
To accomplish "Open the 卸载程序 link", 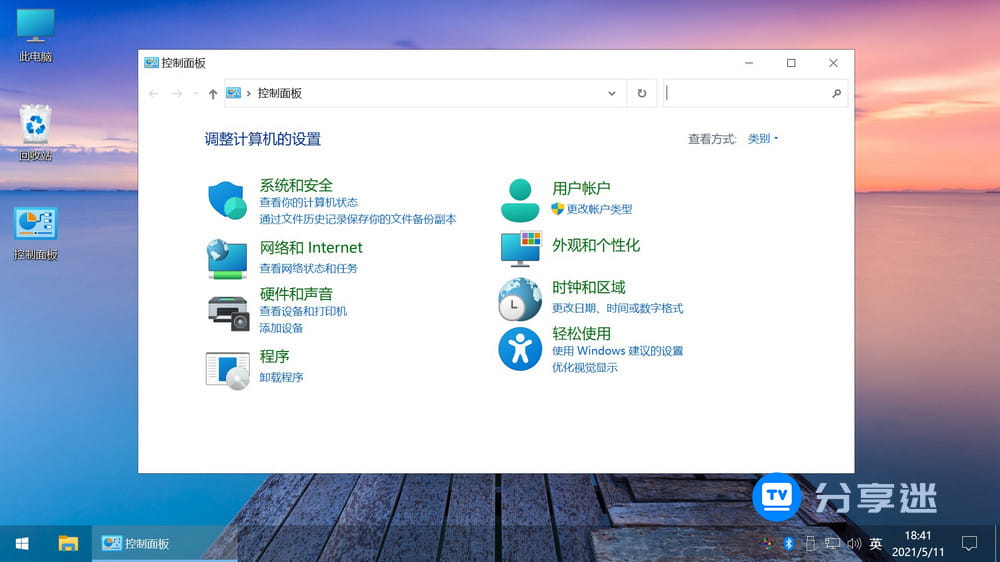I will coord(281,377).
